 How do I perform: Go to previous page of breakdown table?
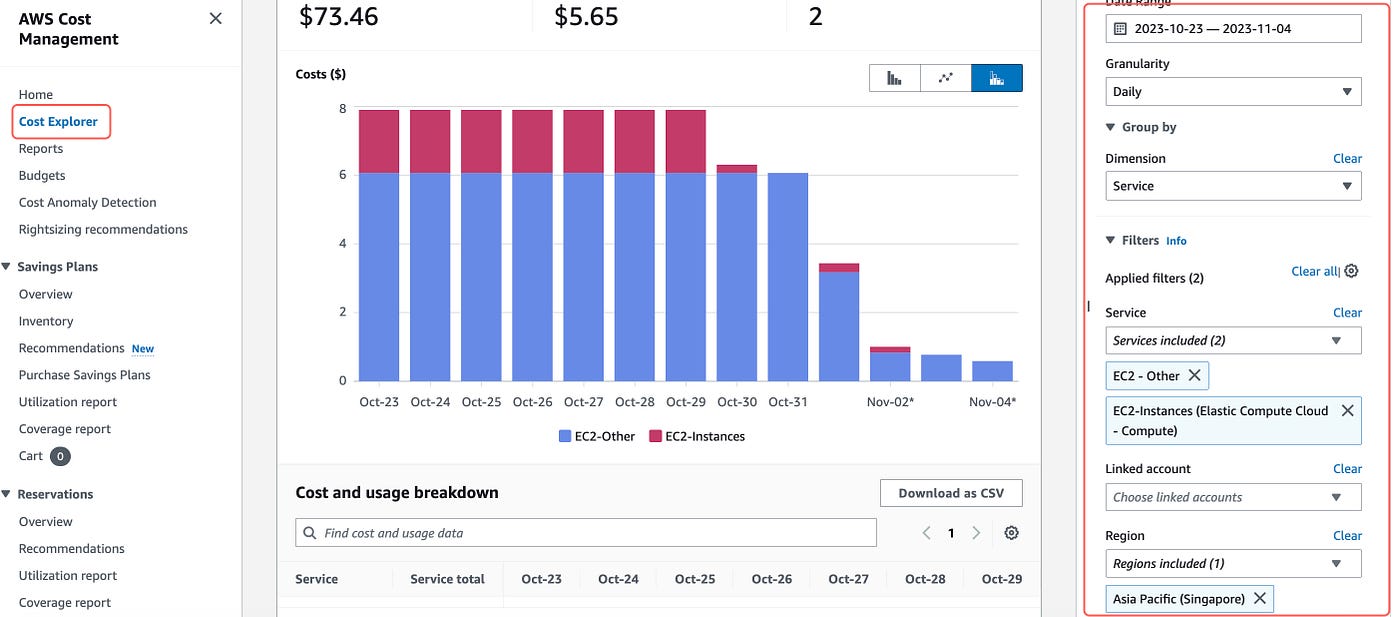[x=927, y=533]
